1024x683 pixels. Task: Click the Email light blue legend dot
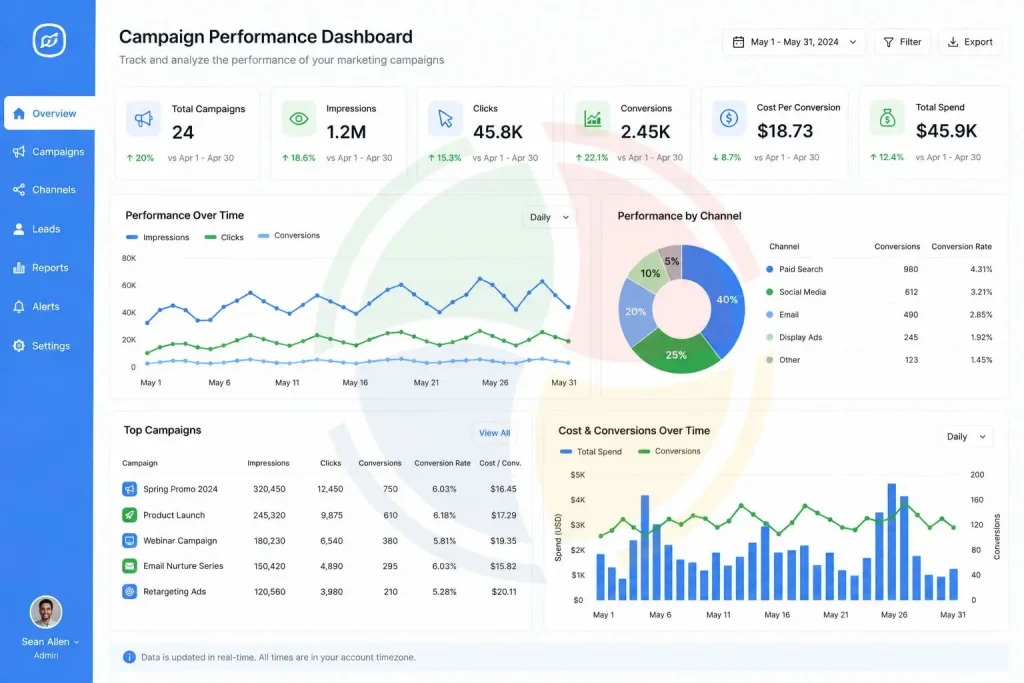click(769, 315)
